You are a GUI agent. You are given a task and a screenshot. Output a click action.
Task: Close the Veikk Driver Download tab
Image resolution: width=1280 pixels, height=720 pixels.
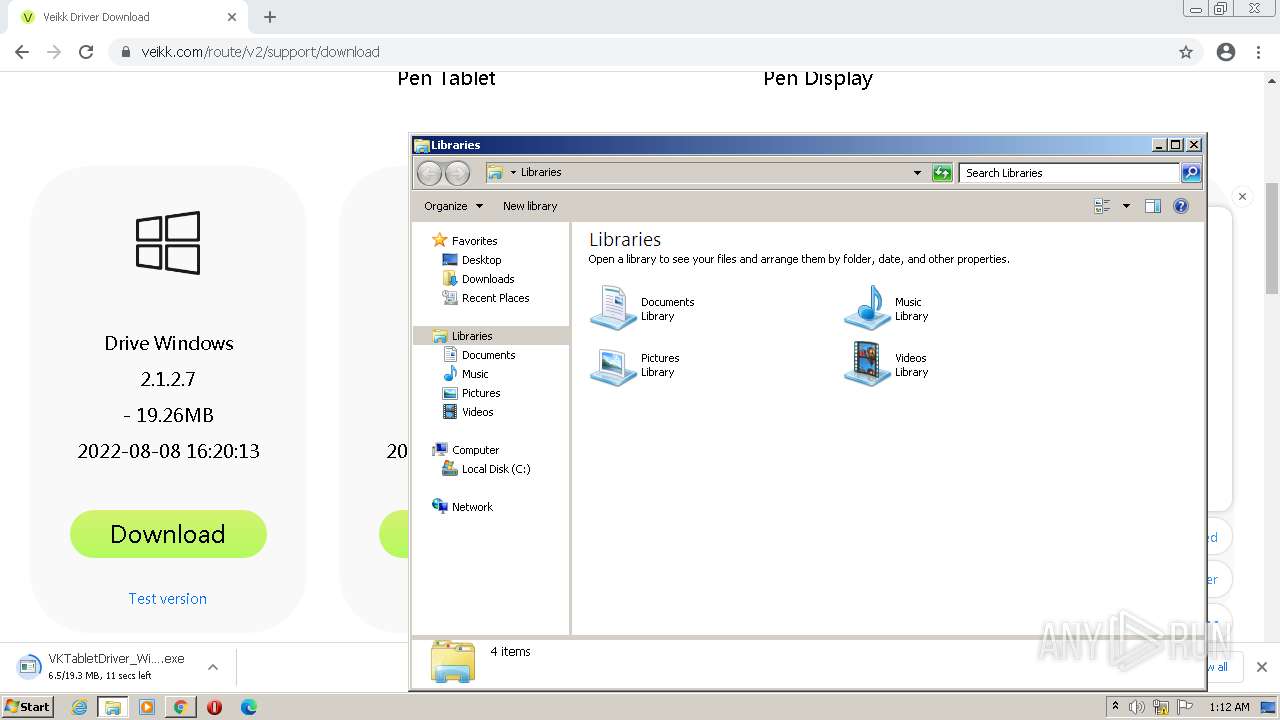[x=232, y=17]
